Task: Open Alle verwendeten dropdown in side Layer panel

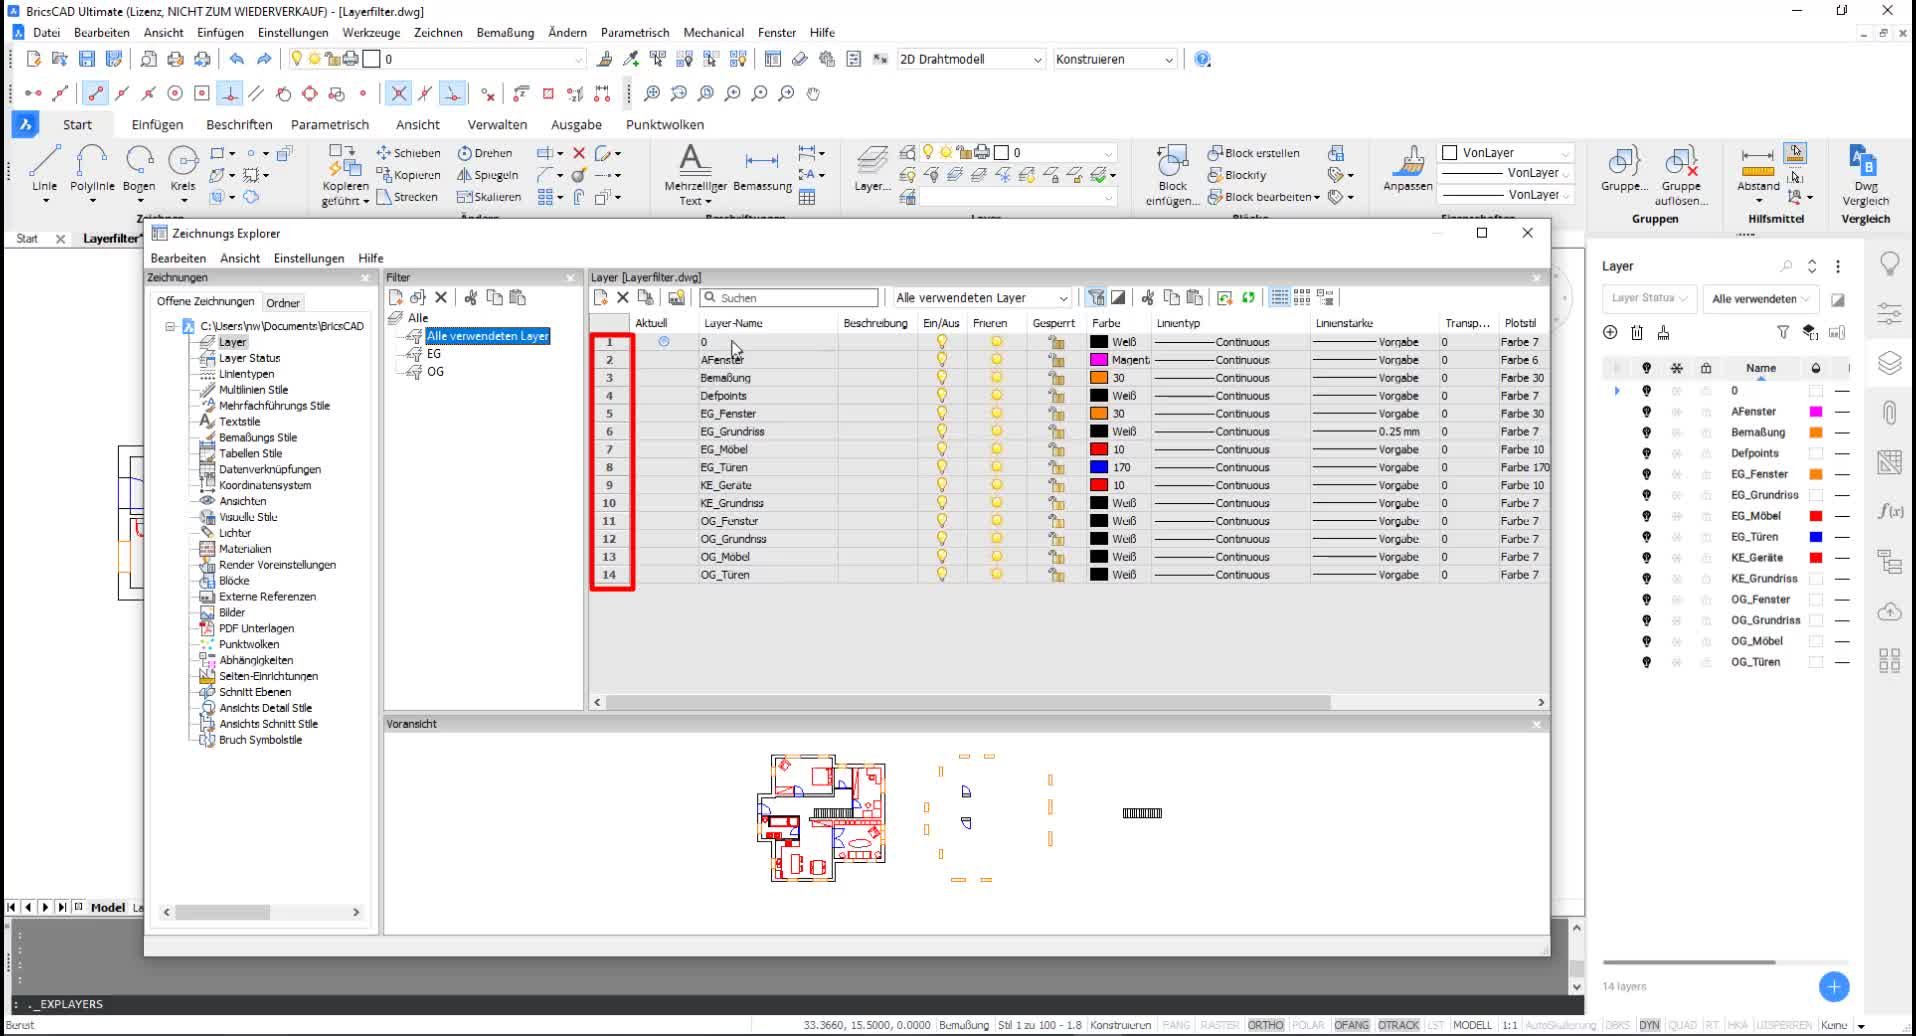Action: coord(1760,298)
